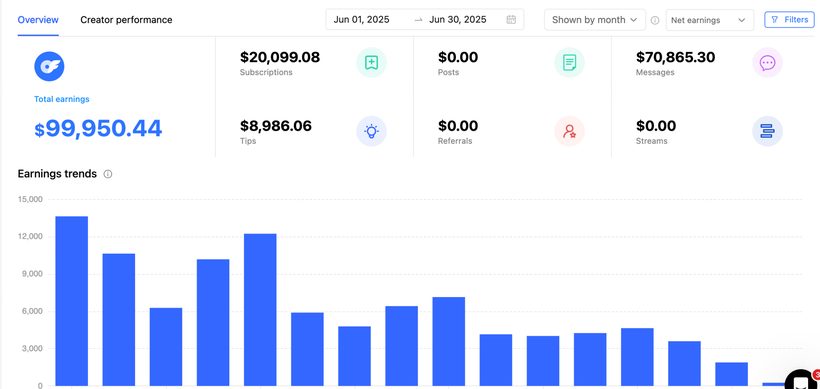Click the Referrals person icon
Viewport: 820px width, 389px height.
tap(570, 131)
